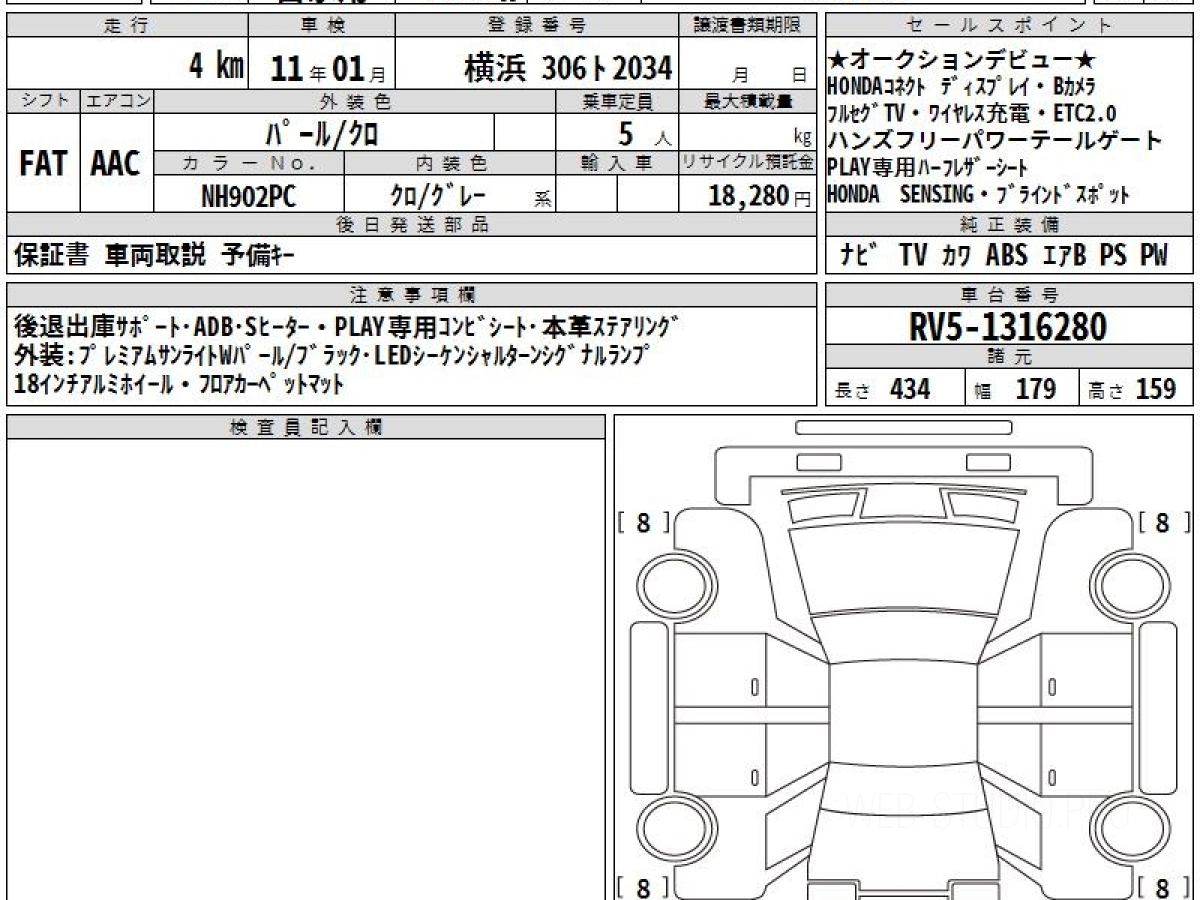
Task: Click 保証書 車両取説 予備キー text
Action: 154,256
